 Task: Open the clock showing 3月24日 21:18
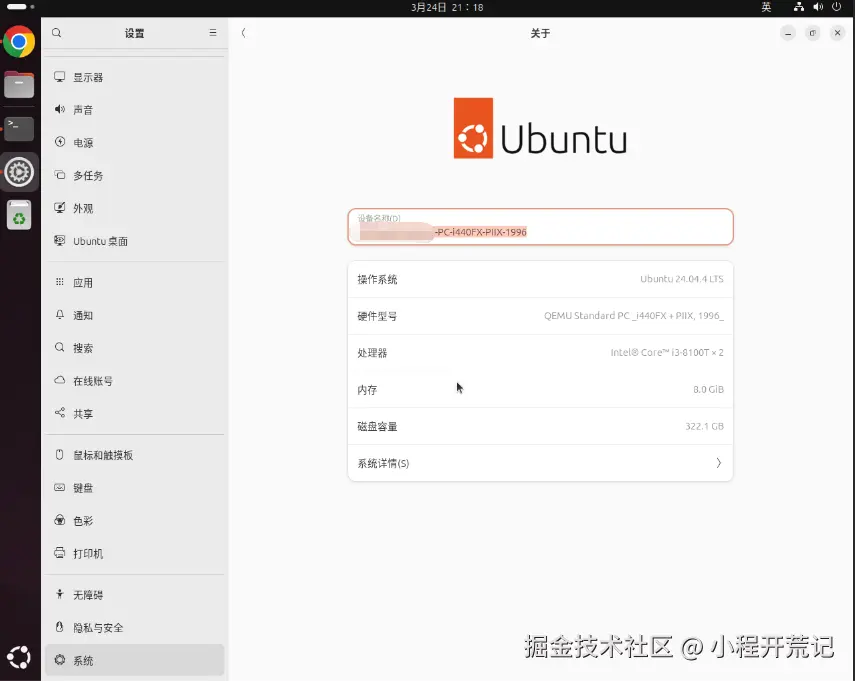pos(447,7)
